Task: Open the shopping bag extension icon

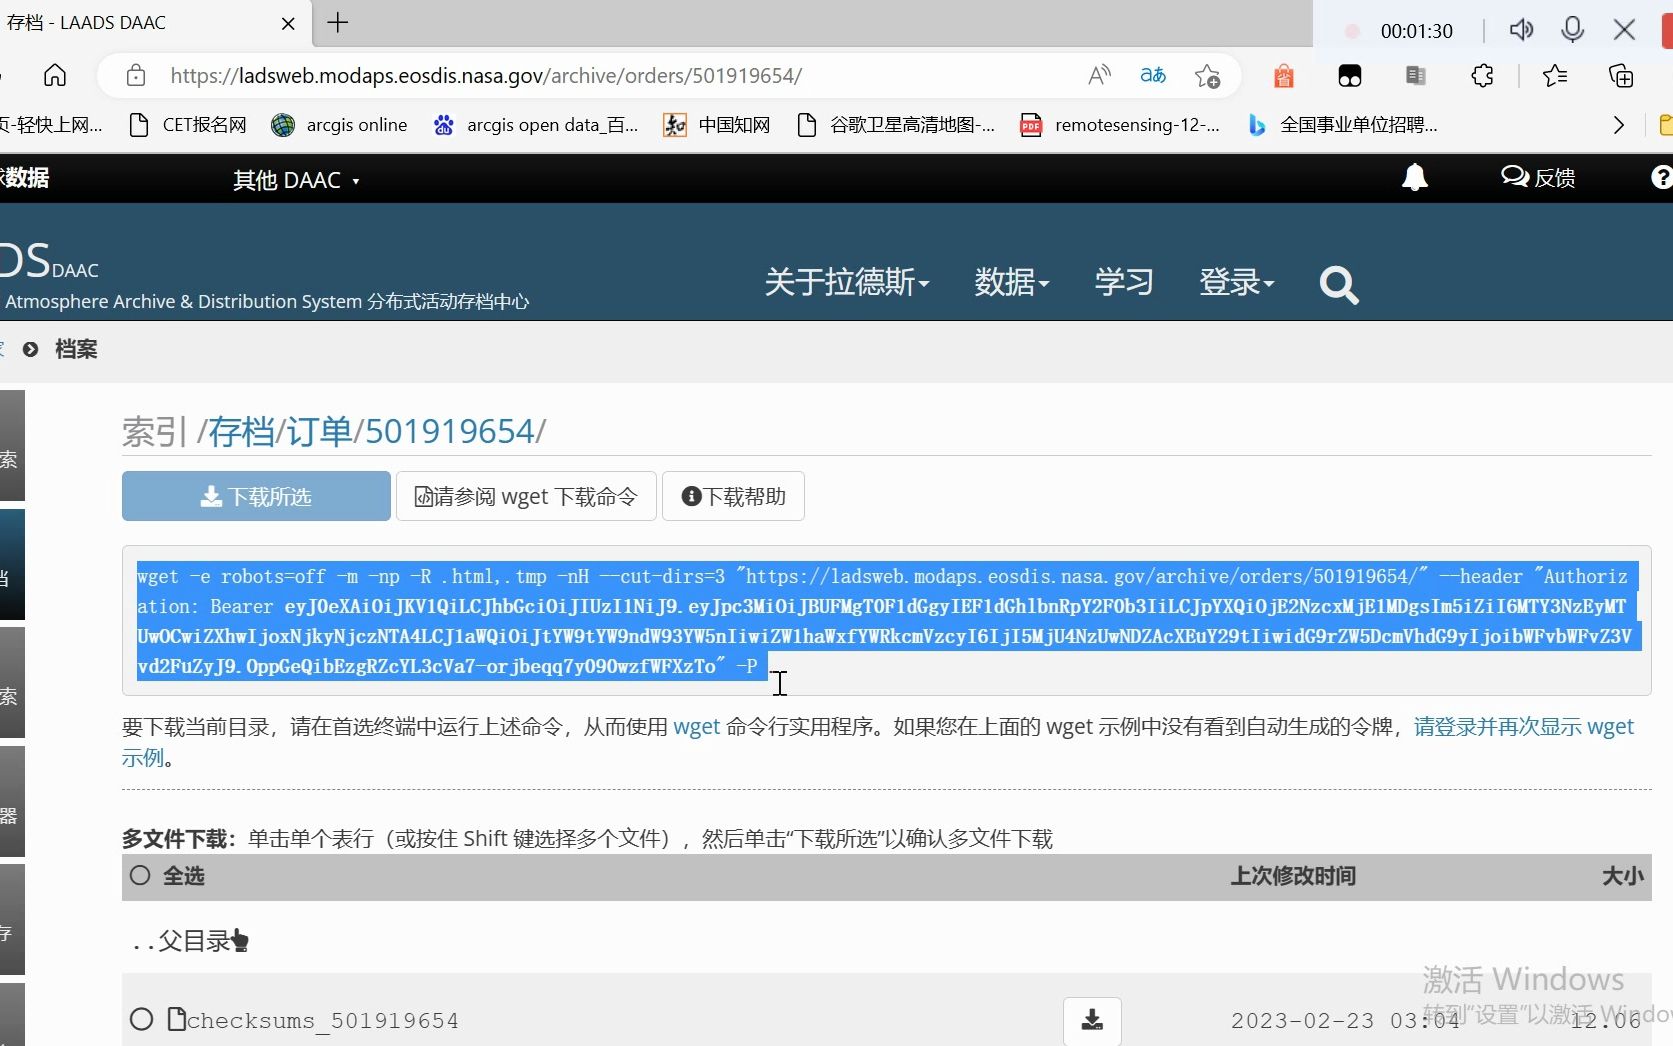Action: tap(1284, 75)
